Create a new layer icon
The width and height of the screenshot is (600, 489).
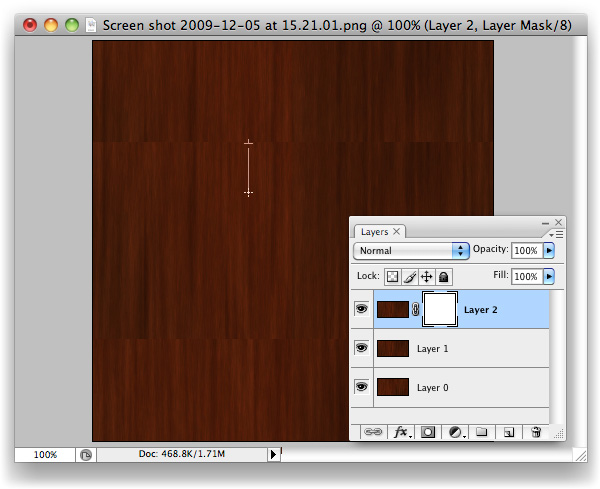(508, 432)
